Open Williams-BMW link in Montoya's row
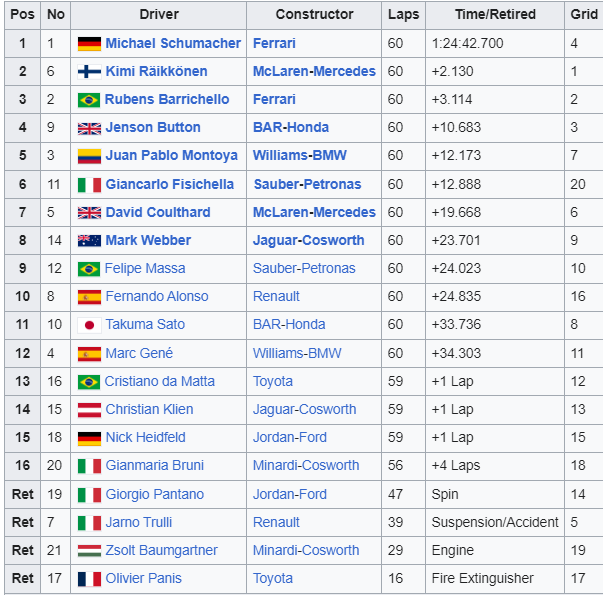This screenshot has width=603, height=595. (300, 155)
